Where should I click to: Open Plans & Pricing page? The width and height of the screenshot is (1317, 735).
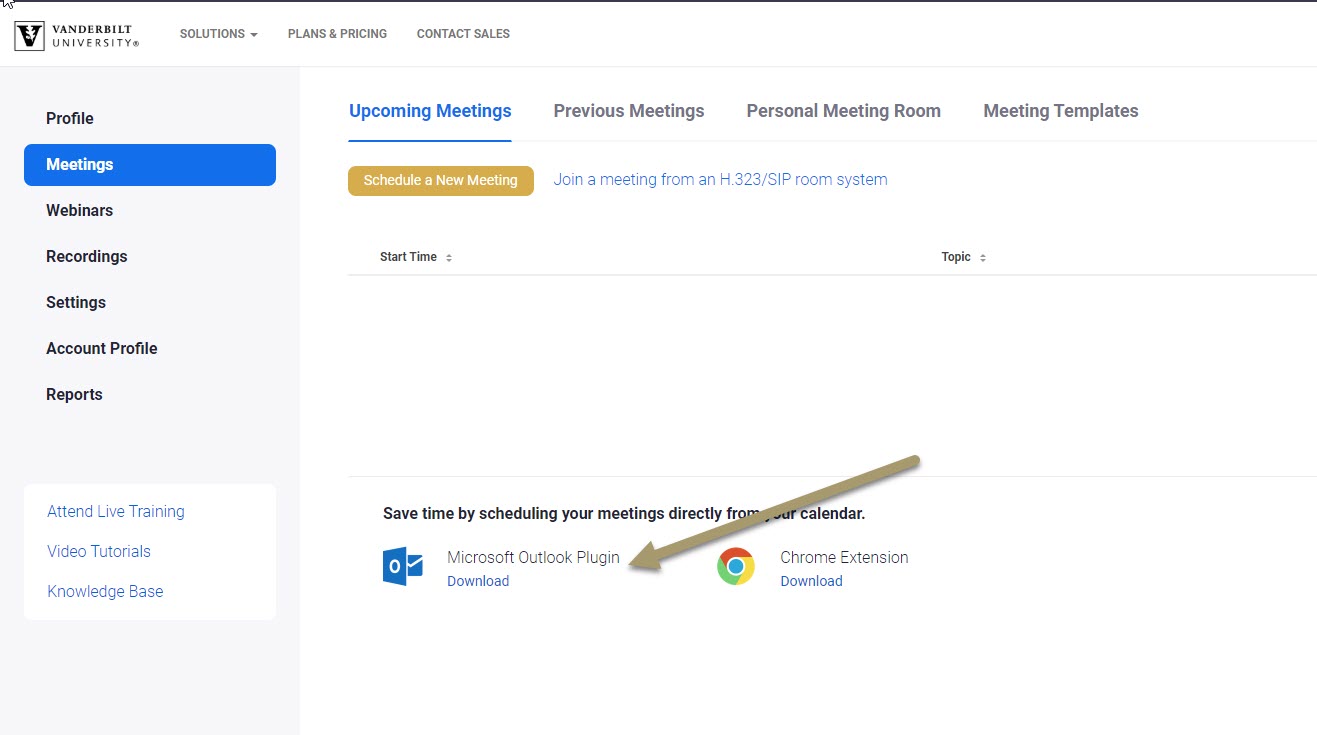point(337,34)
